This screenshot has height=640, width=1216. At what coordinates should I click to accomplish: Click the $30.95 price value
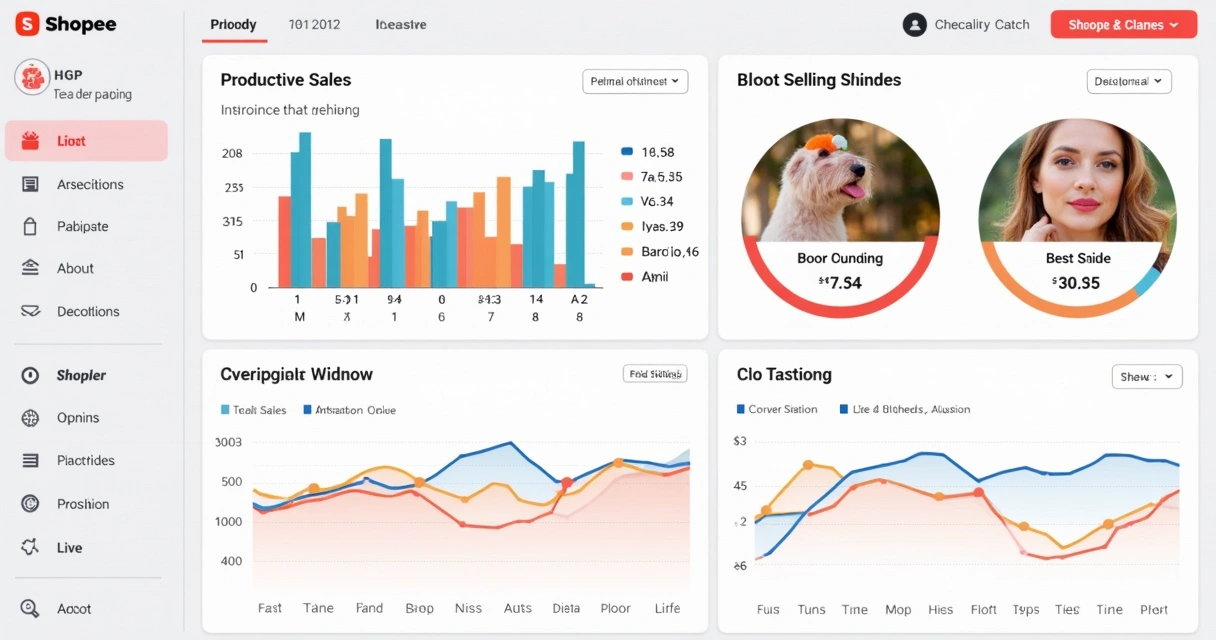click(x=1076, y=283)
